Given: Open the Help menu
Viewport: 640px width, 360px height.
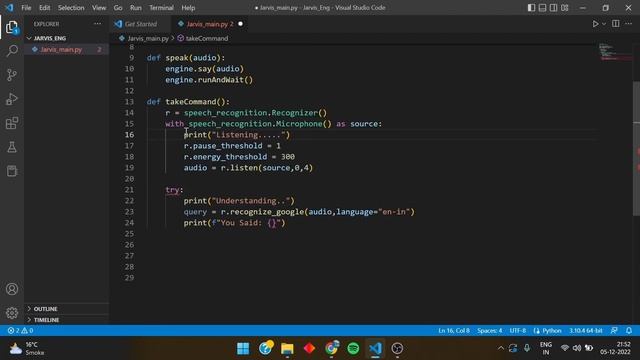Looking at the screenshot, I should pyautogui.click(x=188, y=8).
